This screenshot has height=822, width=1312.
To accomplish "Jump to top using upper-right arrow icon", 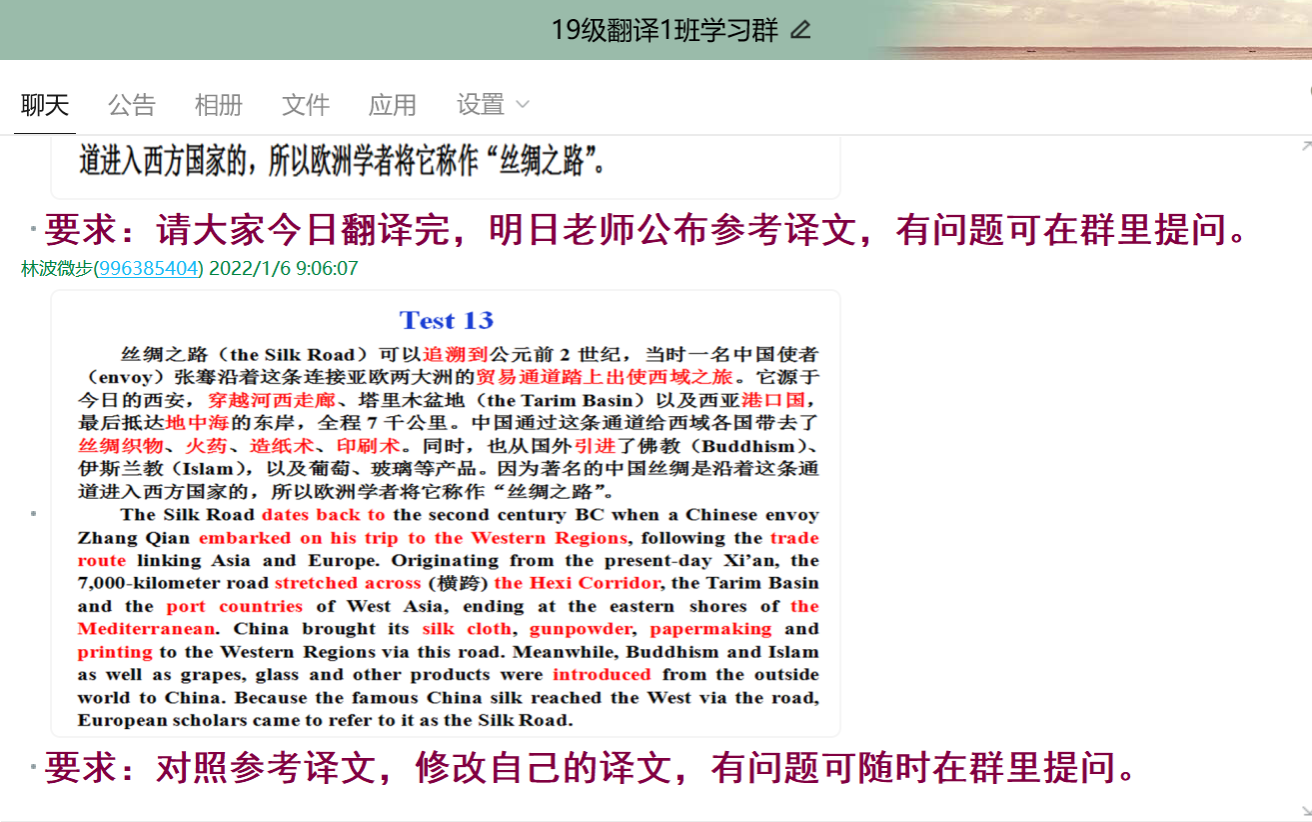I will point(1305,146).
